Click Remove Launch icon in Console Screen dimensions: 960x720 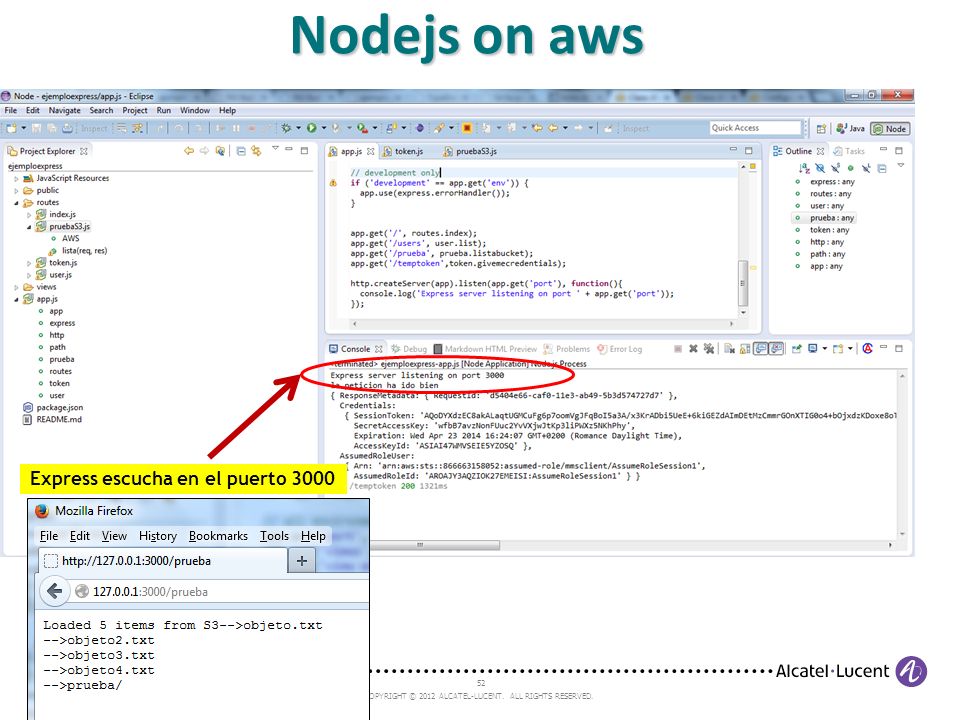[693, 348]
